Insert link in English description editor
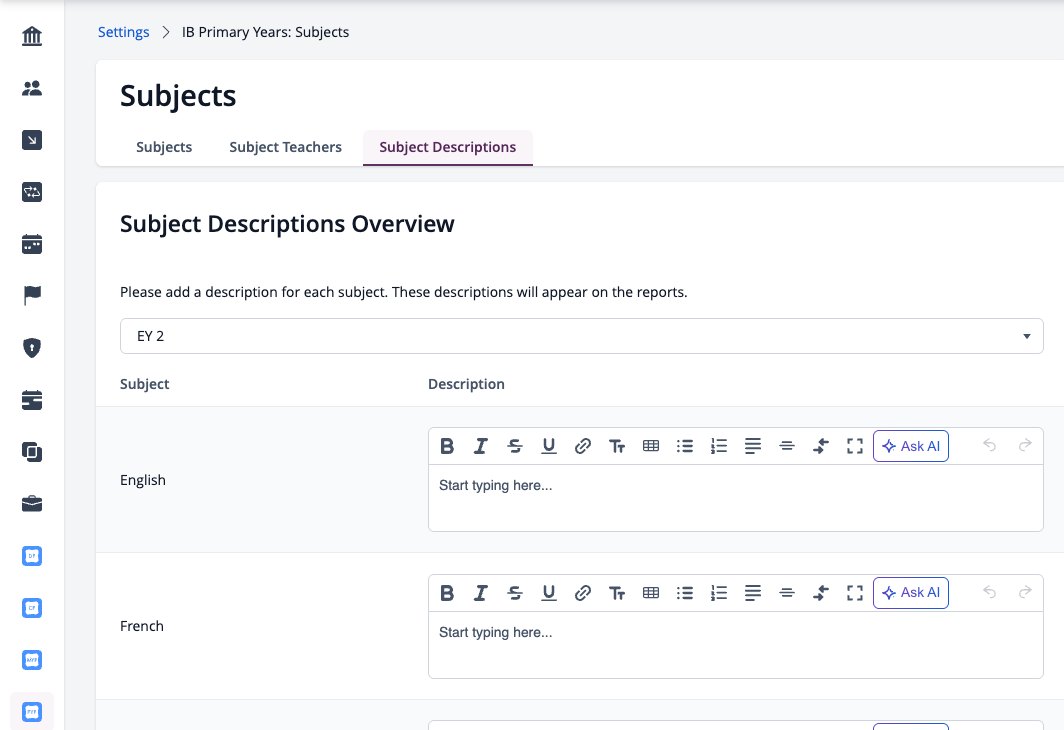This screenshot has height=730, width=1064. pyautogui.click(x=582, y=446)
